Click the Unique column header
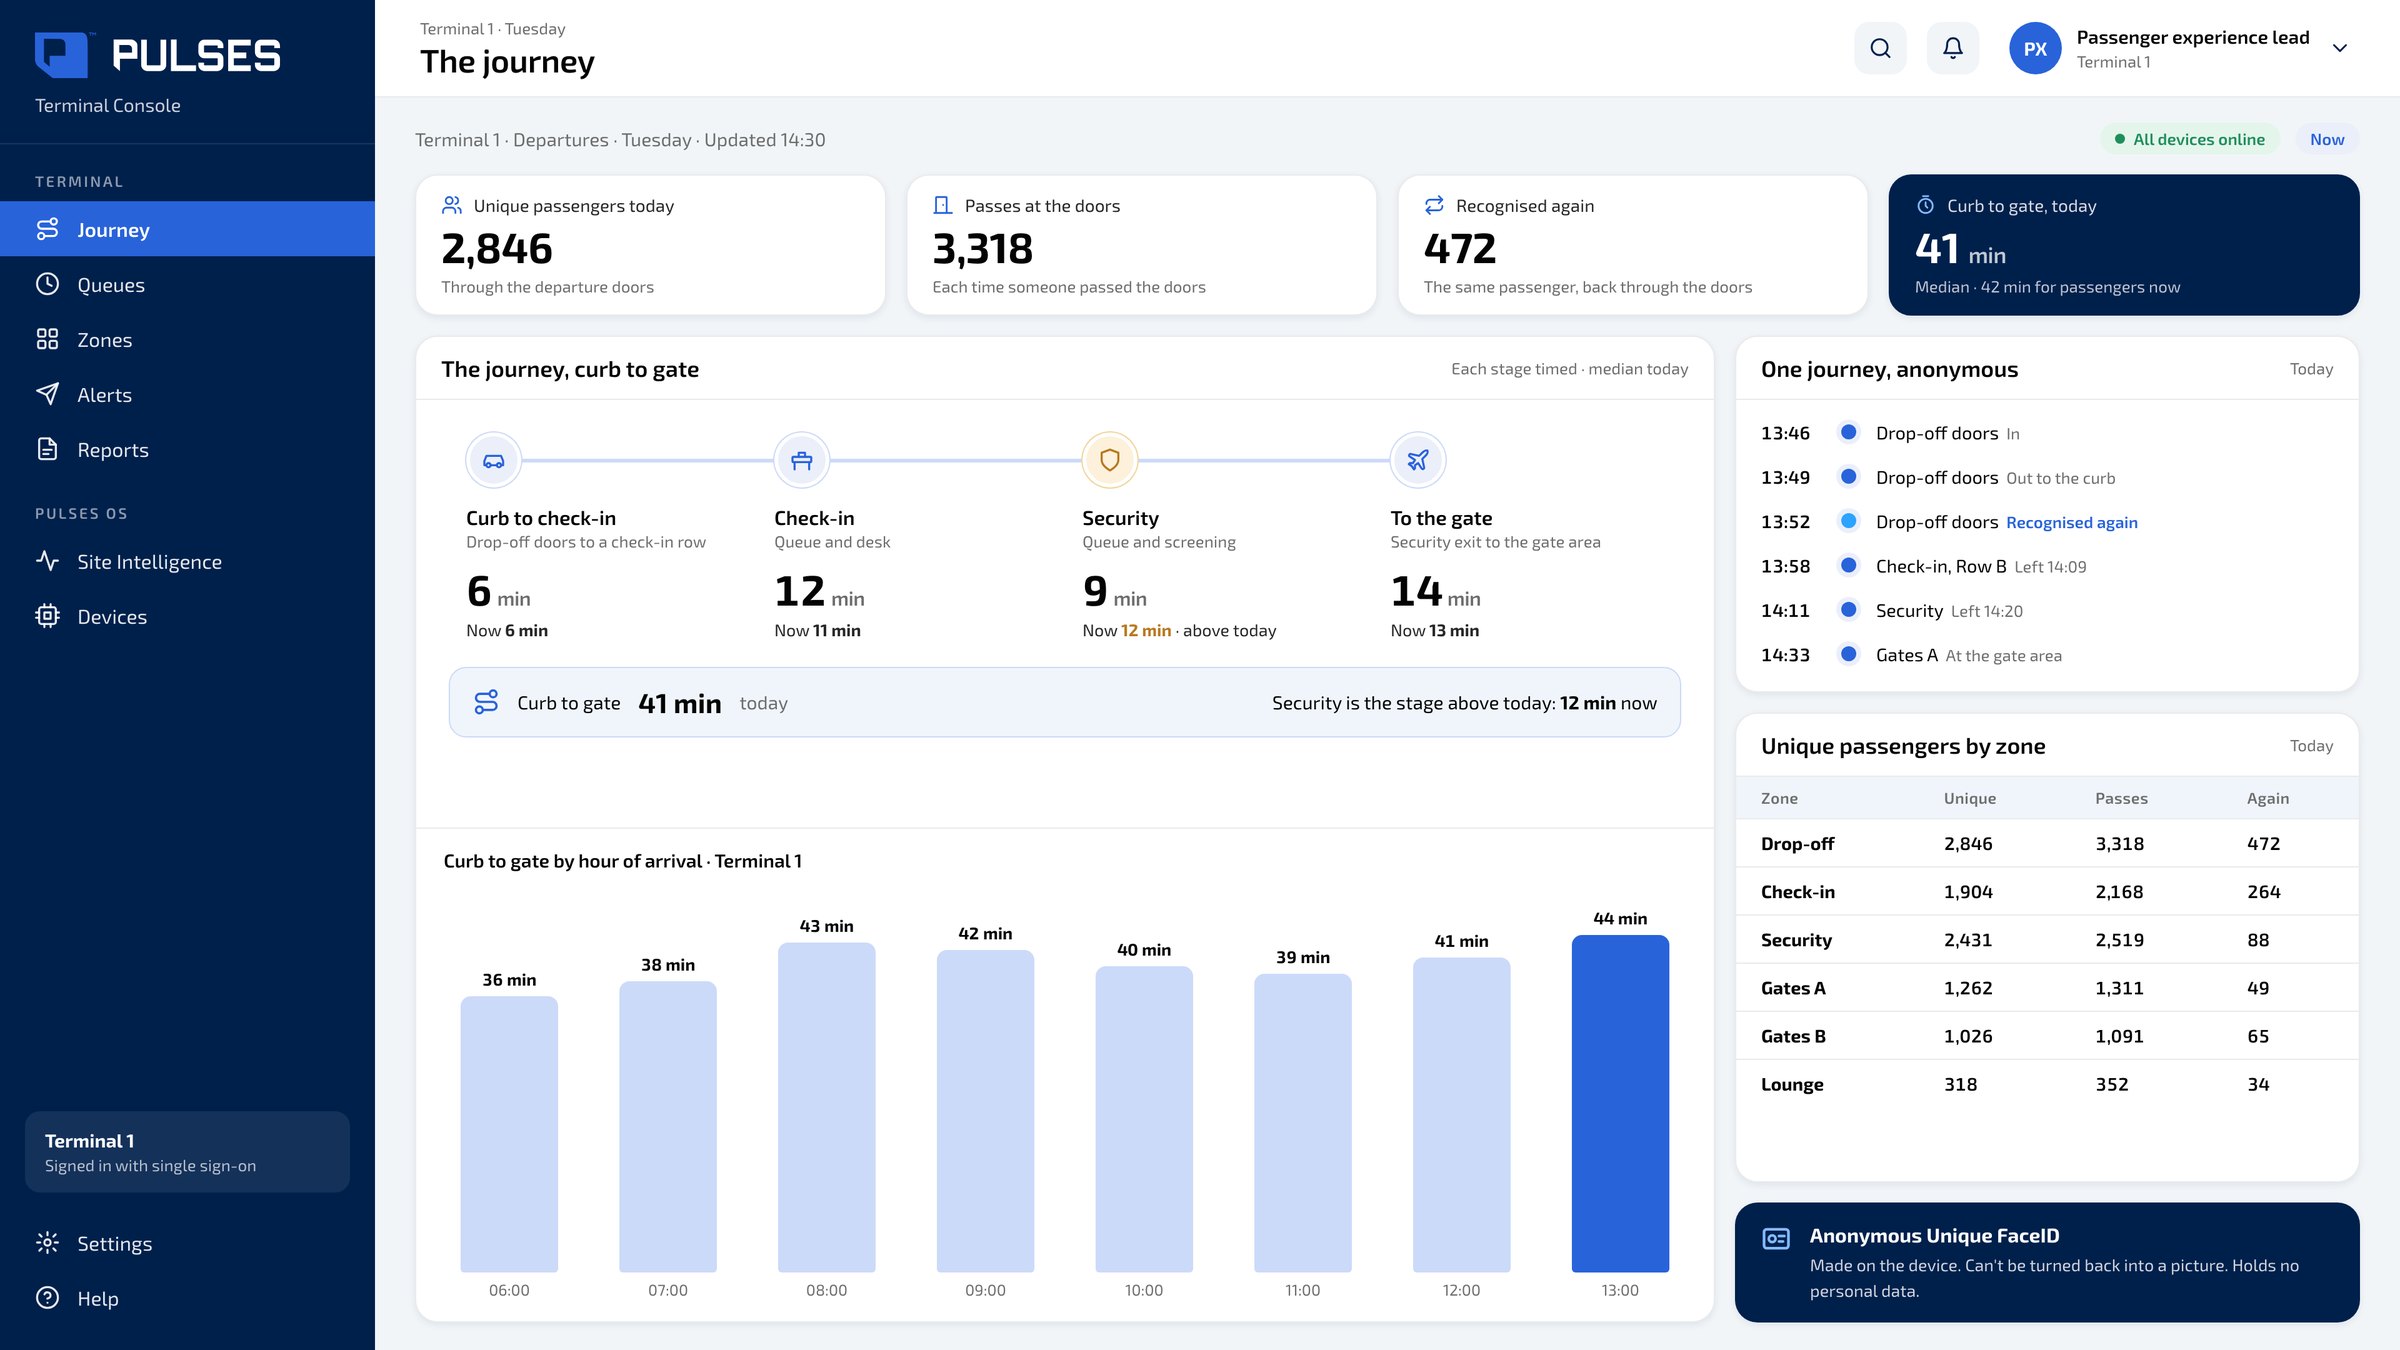Screen dimensions: 2400x1350 pyautogui.click(x=1969, y=798)
